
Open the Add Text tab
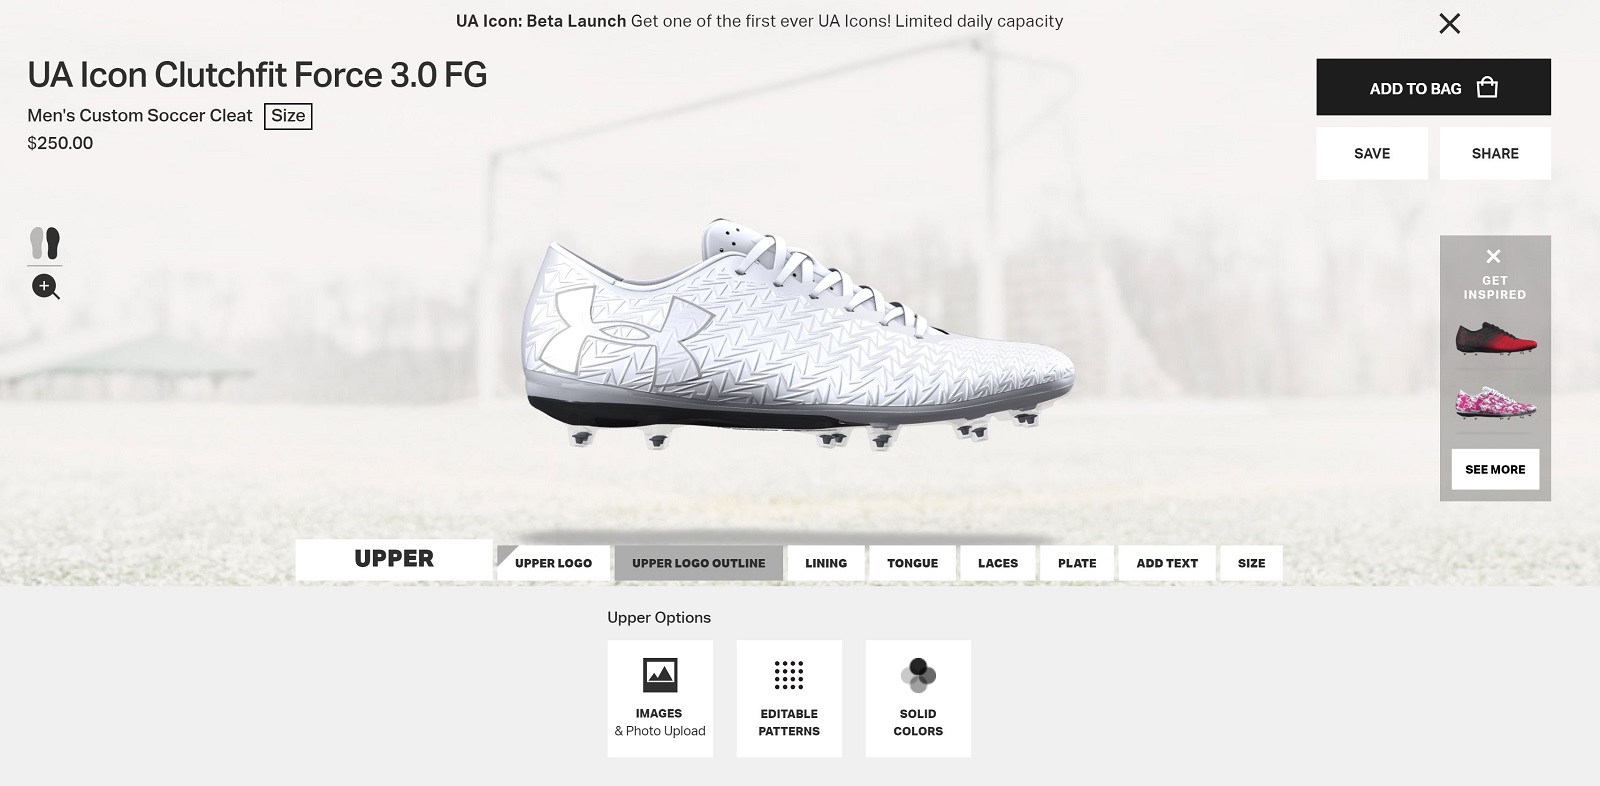click(1167, 563)
